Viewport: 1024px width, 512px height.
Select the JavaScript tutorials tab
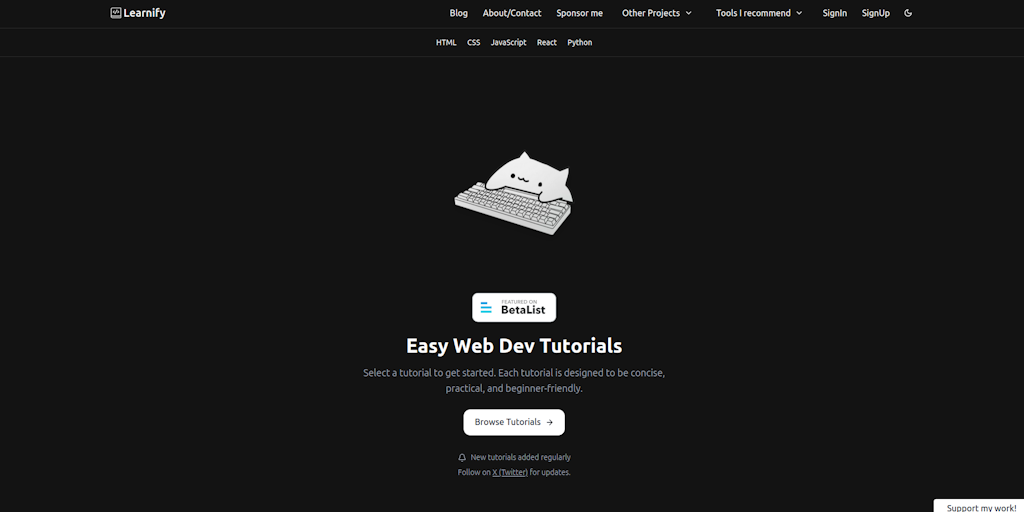point(508,42)
